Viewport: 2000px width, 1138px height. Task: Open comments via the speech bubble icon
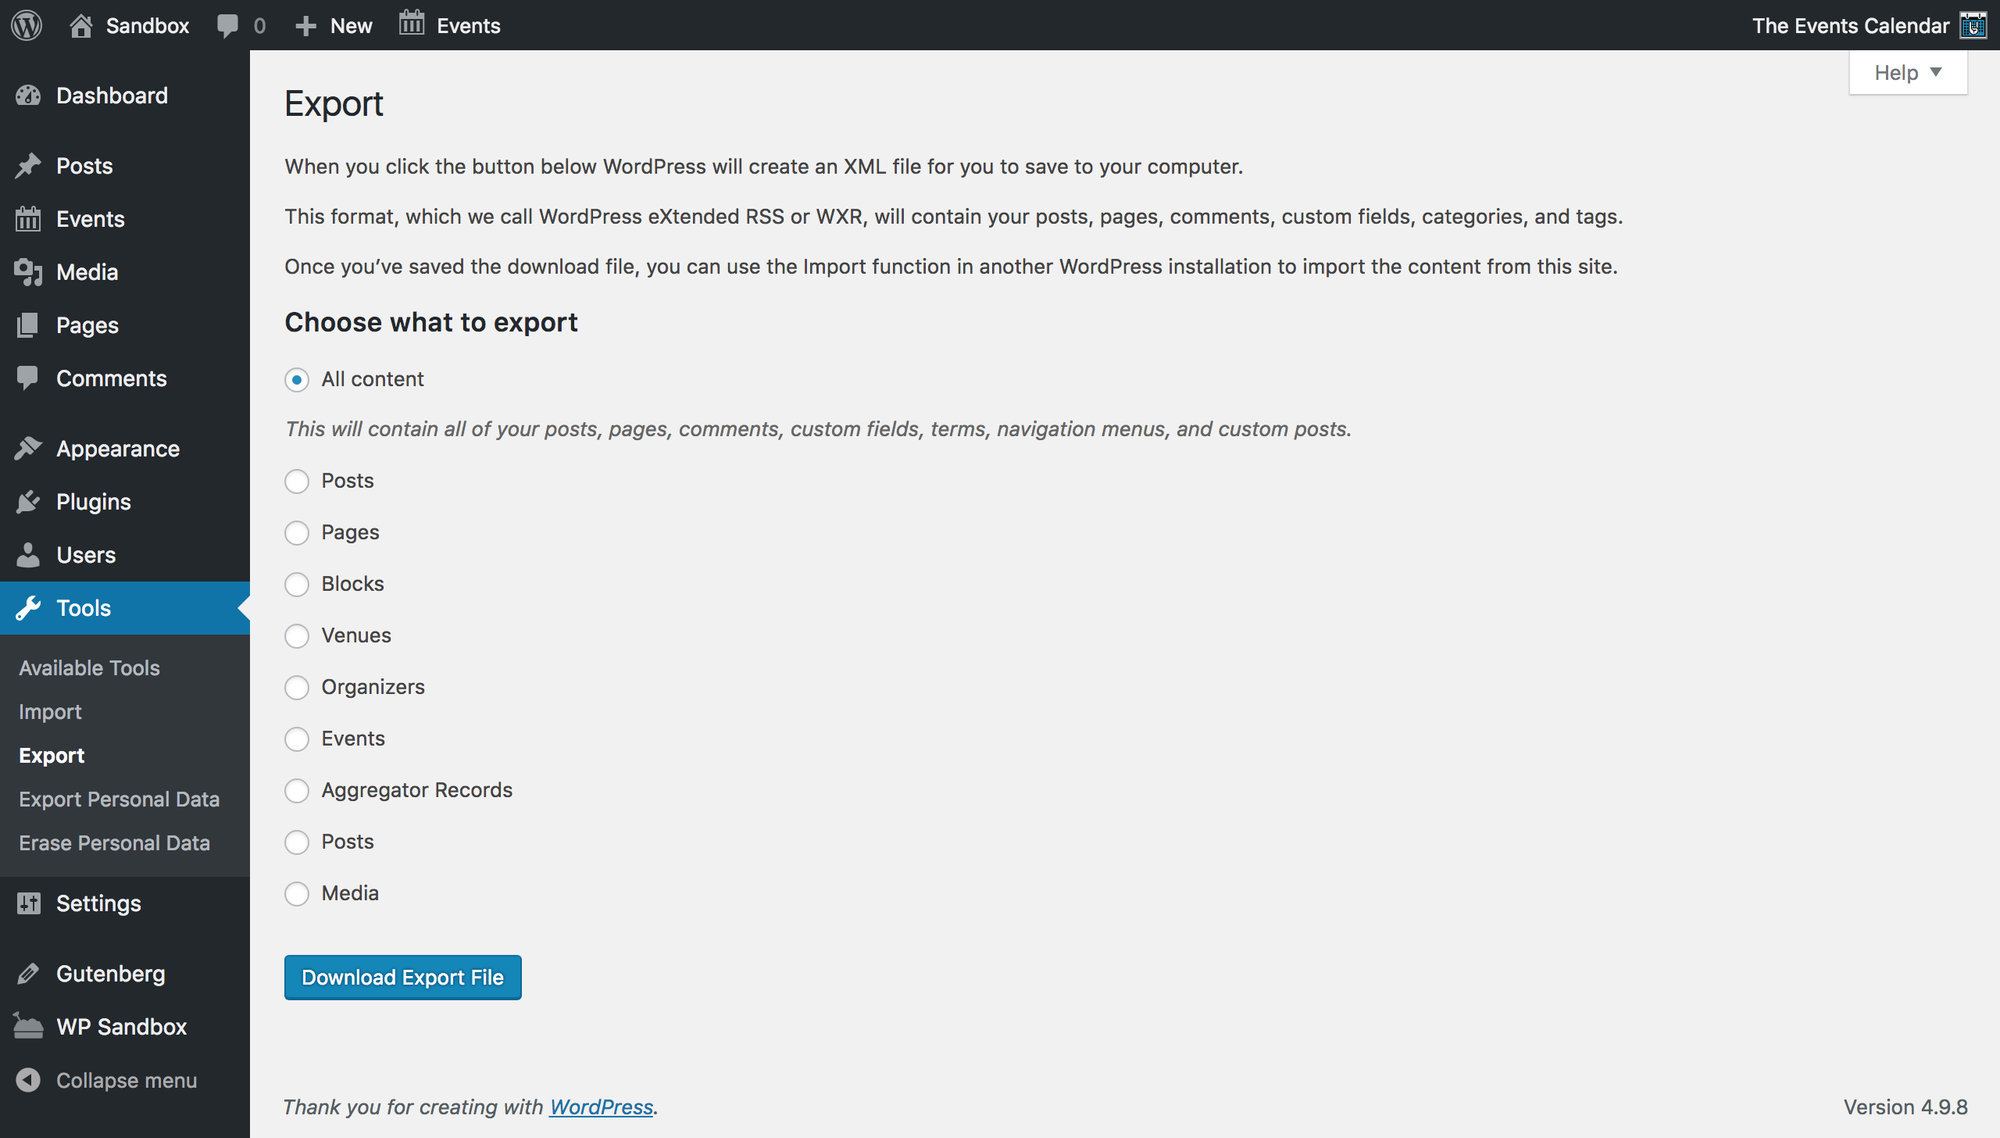[x=227, y=25]
